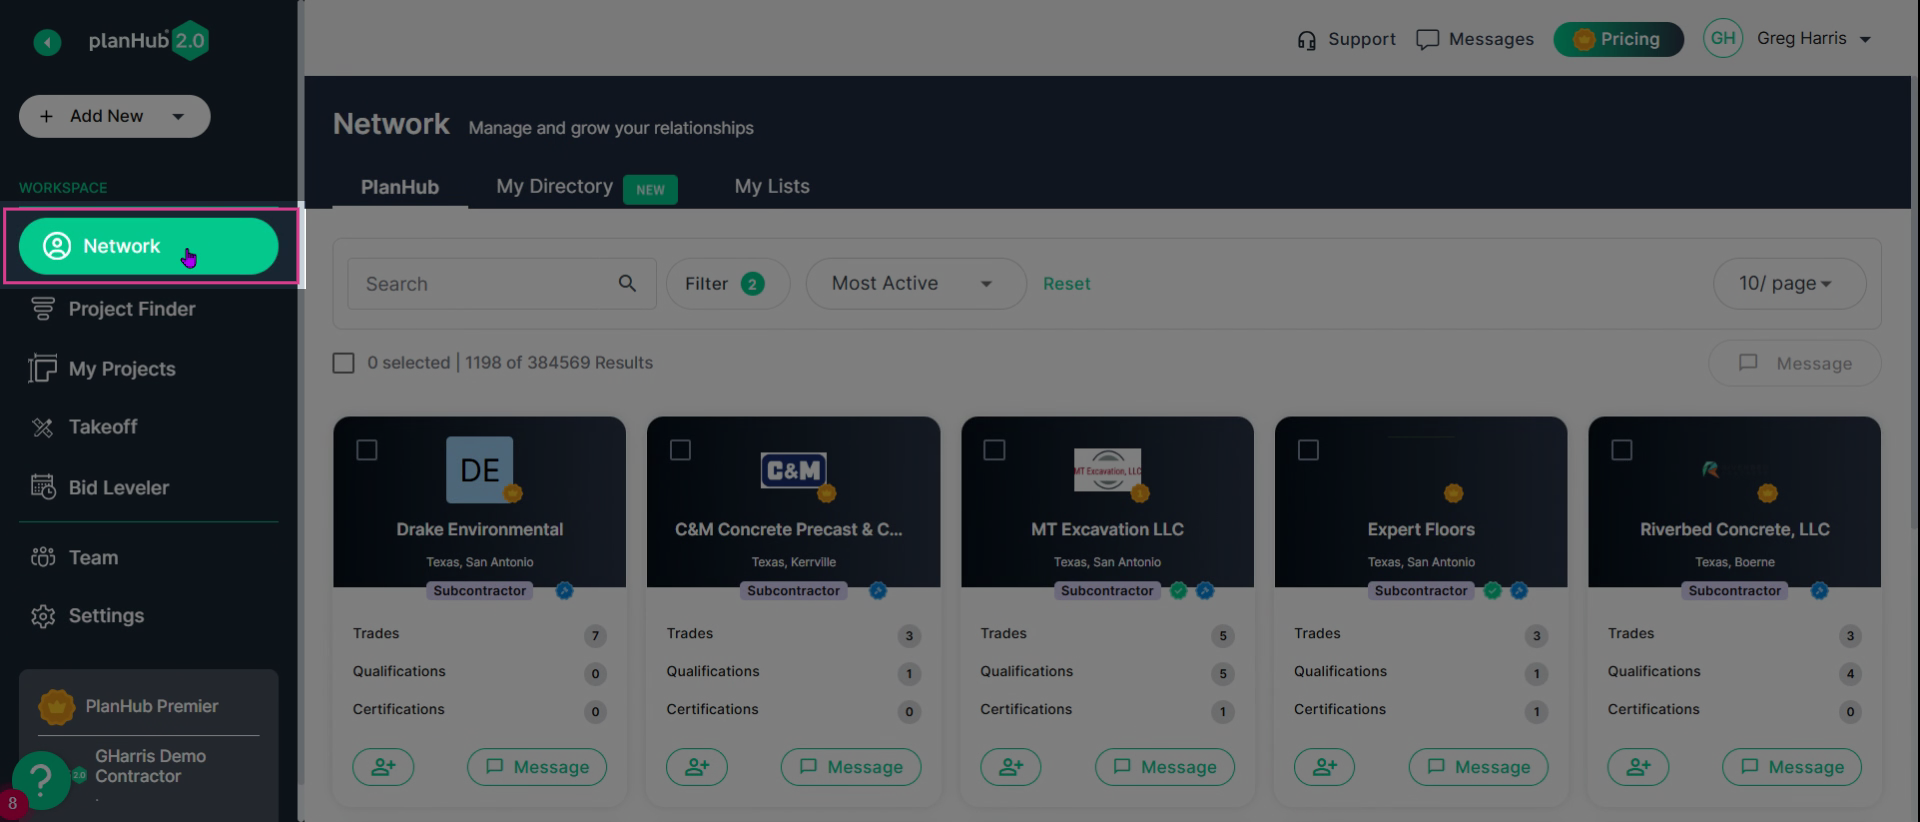Click the Expert Floors company name
The height and width of the screenshot is (822, 1920).
click(x=1421, y=530)
